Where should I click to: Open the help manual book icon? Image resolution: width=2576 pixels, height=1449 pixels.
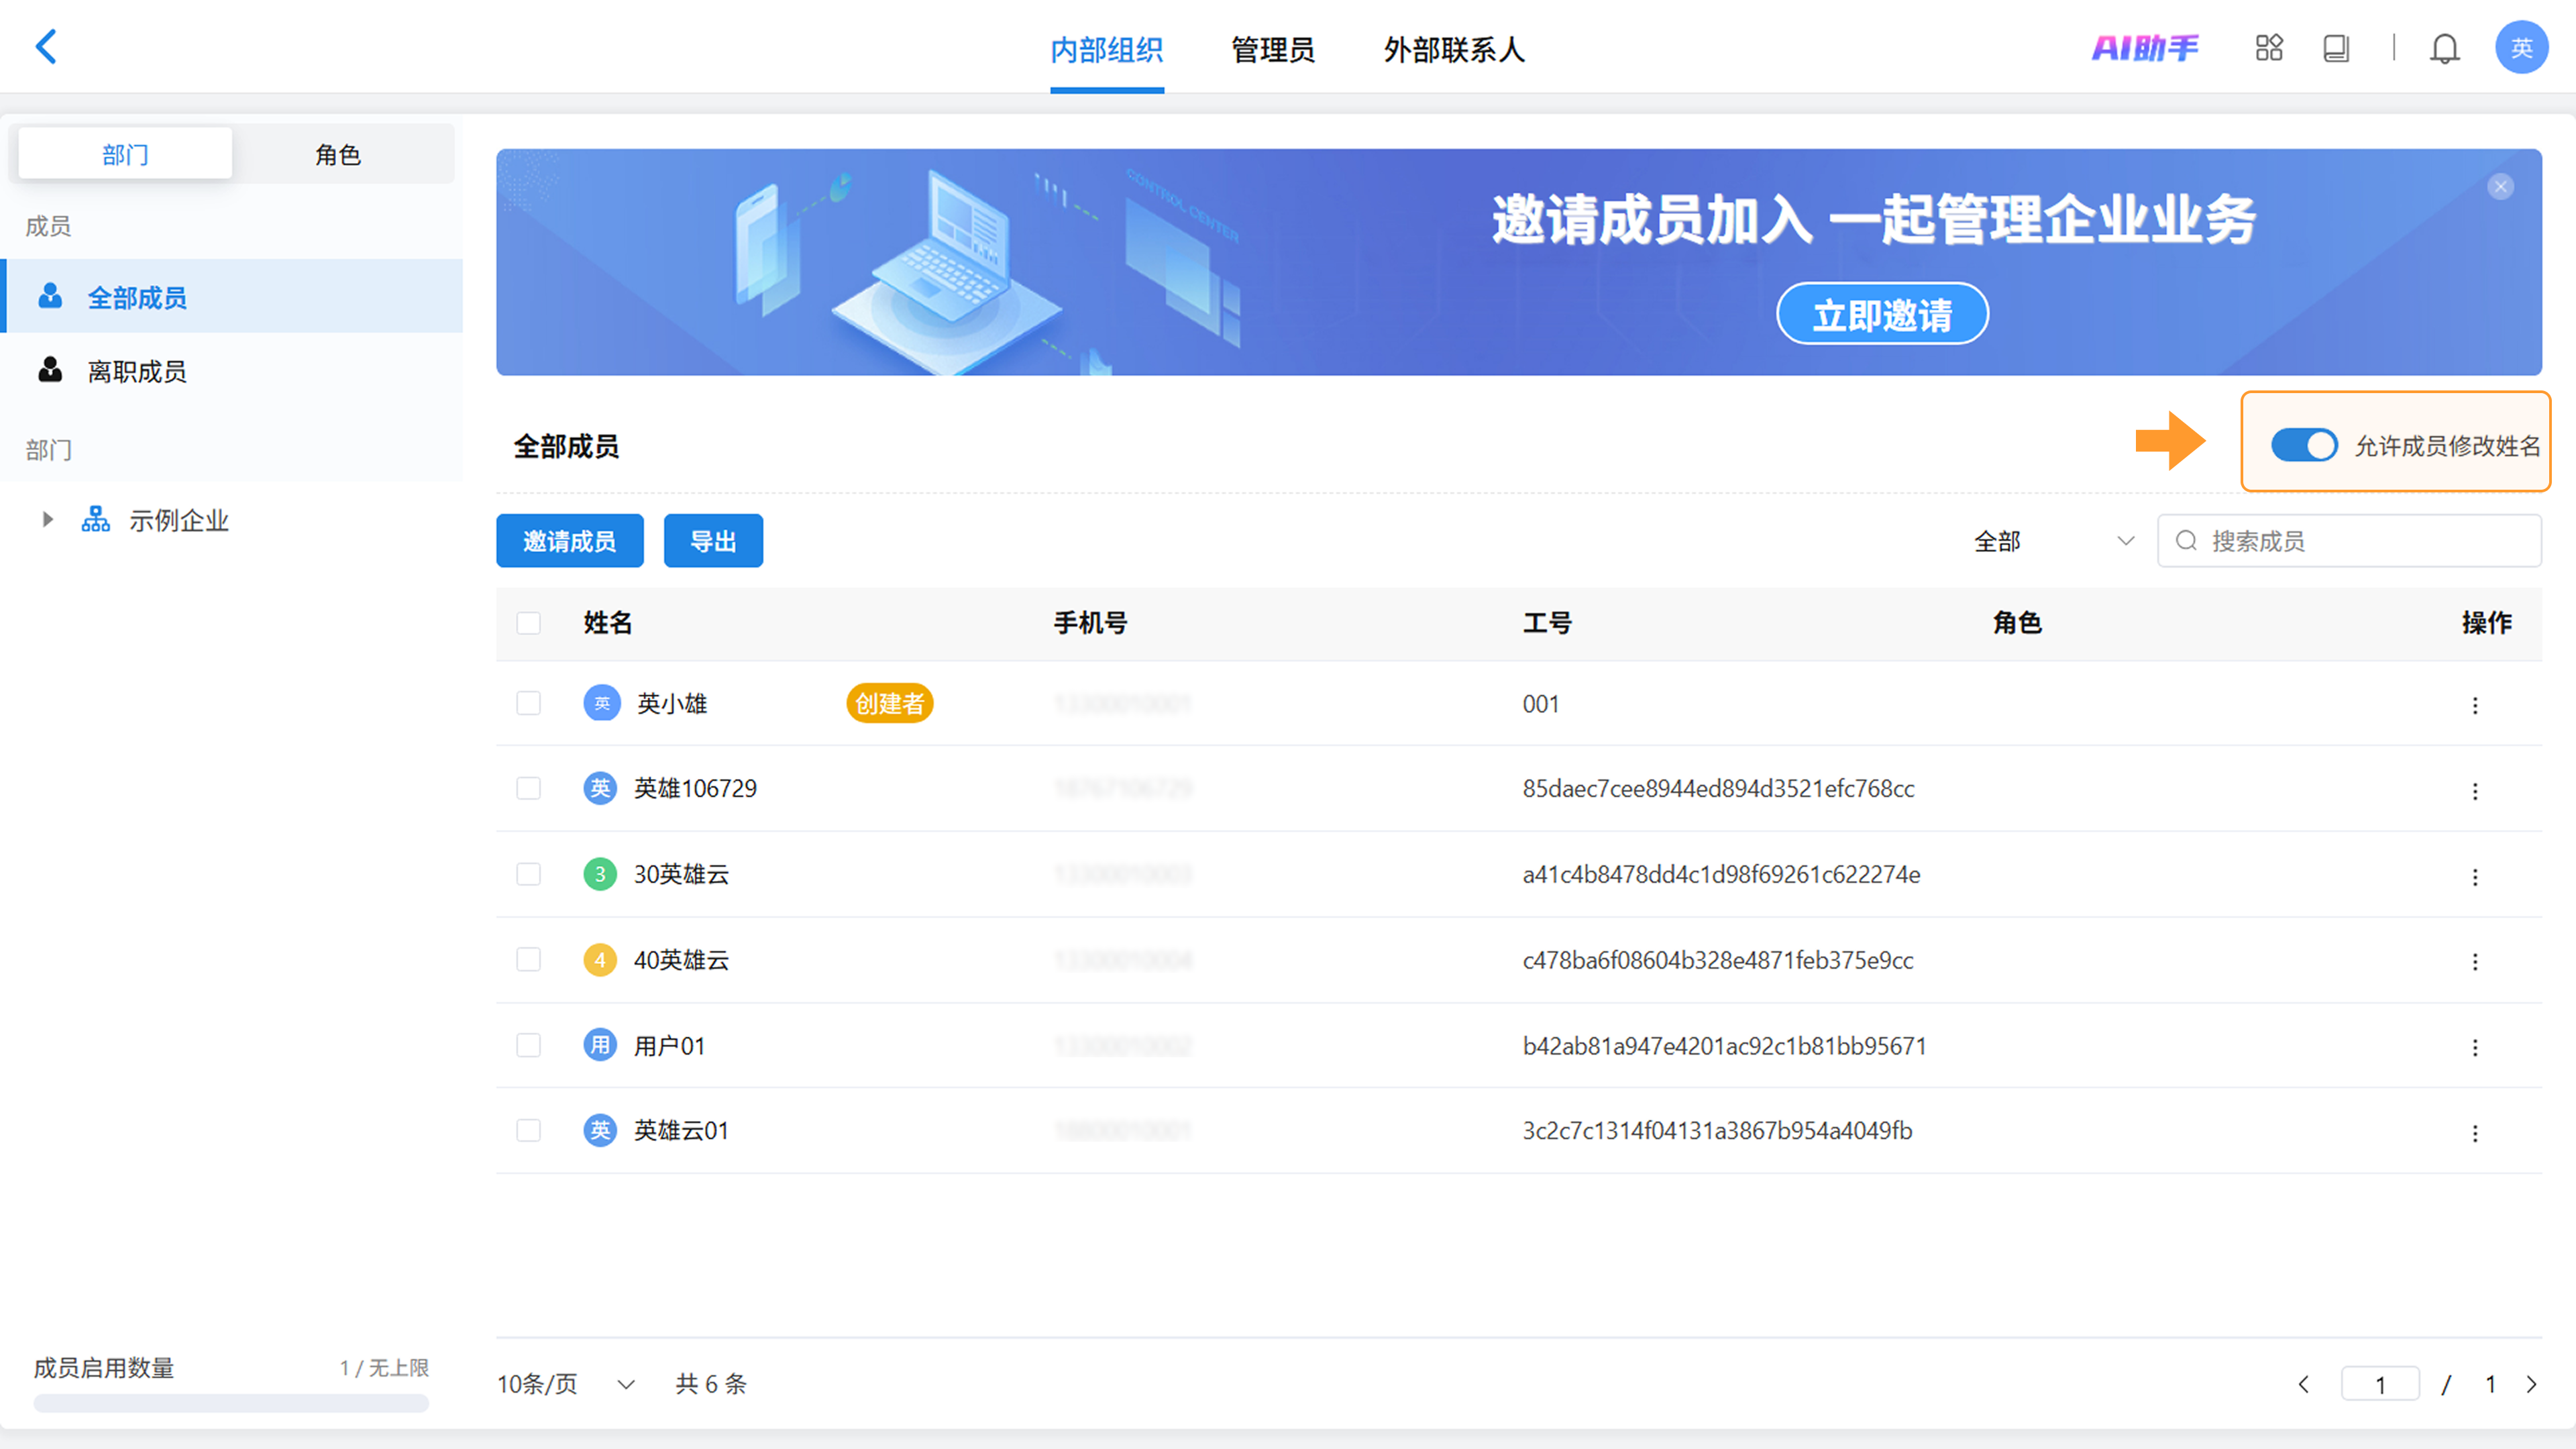[x=2336, y=48]
